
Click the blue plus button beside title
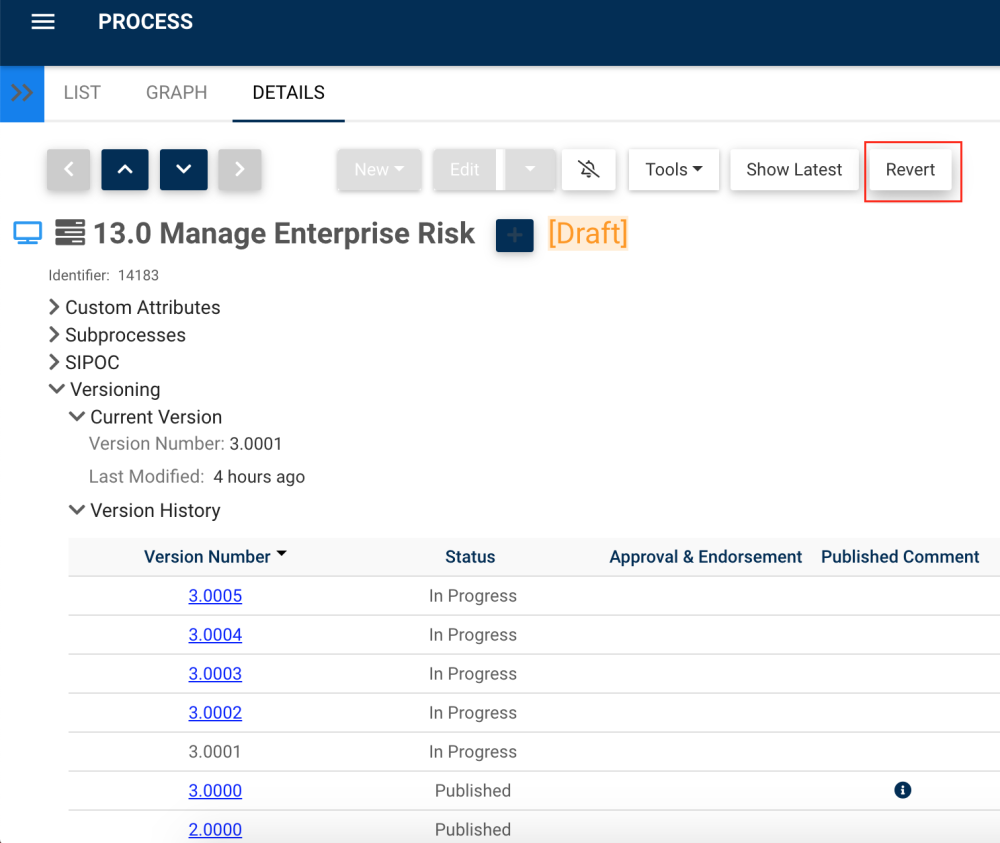514,235
